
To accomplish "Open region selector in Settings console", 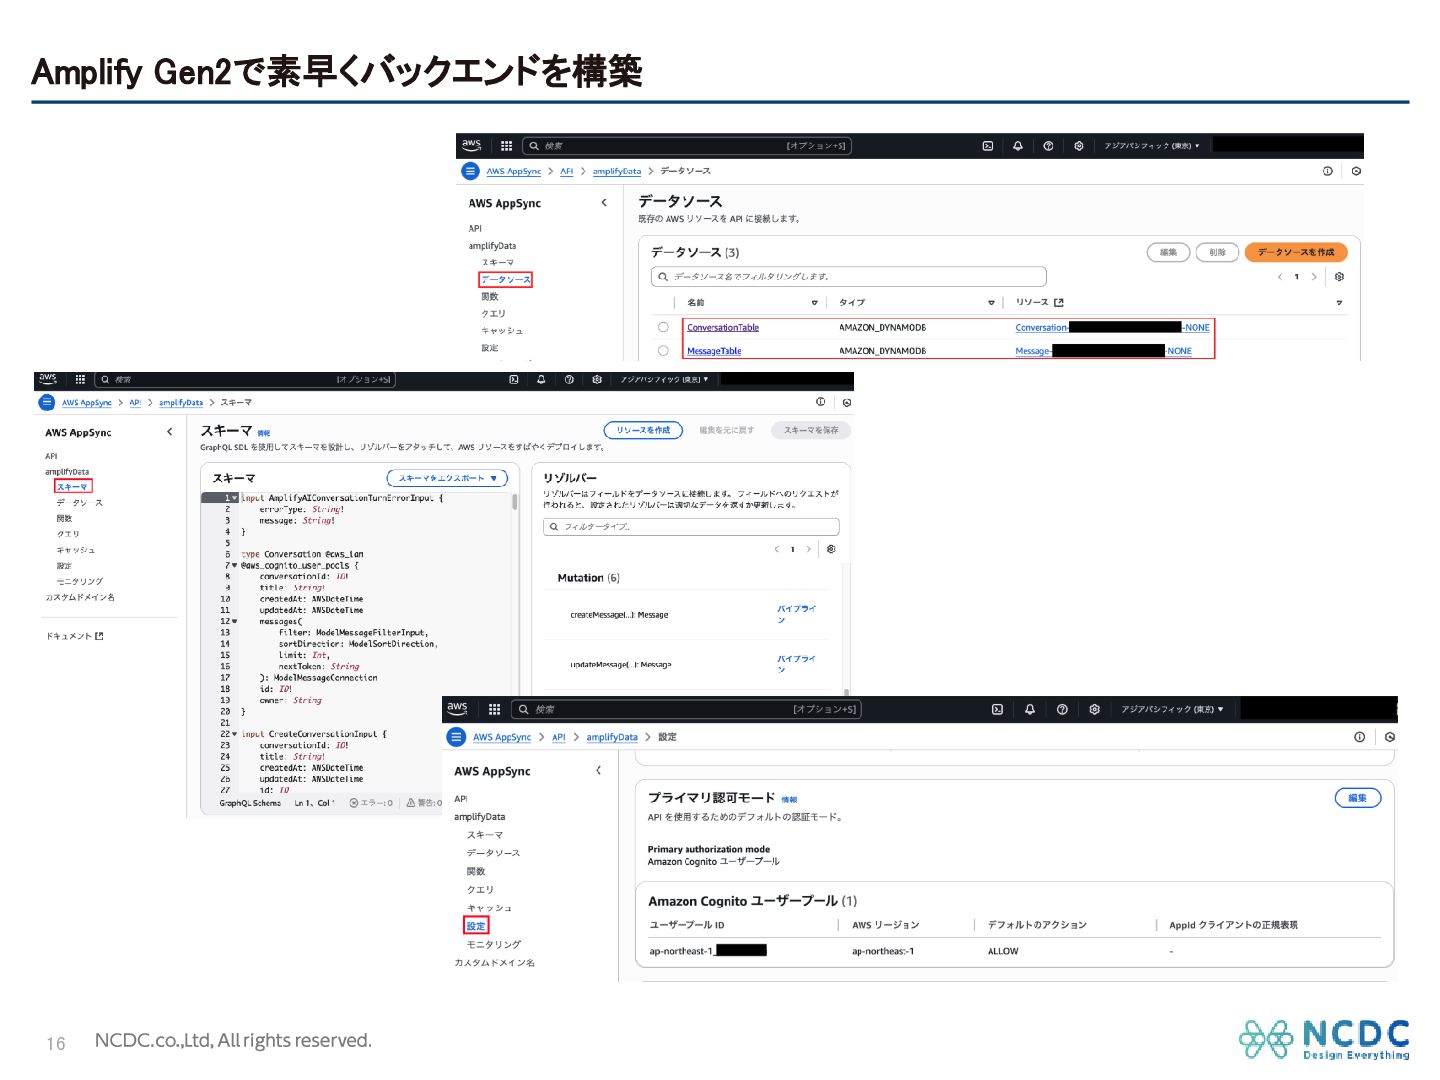I will click(1172, 709).
